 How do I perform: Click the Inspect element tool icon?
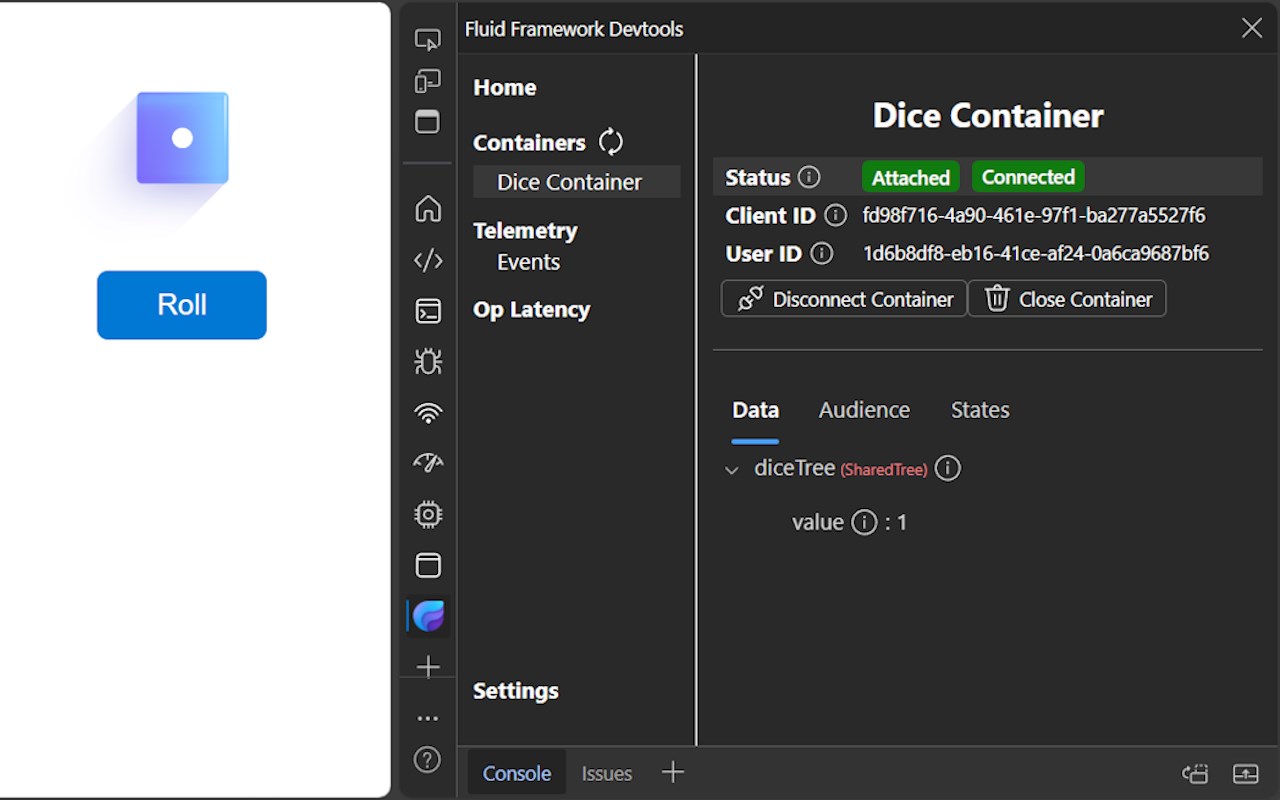428,40
